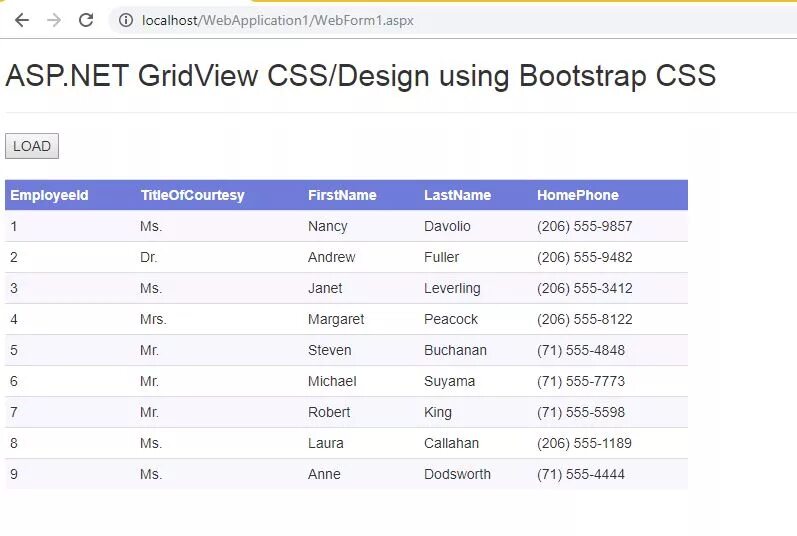Click title cell Mrs.
The width and height of the screenshot is (797, 536).
pyautogui.click(x=154, y=319)
